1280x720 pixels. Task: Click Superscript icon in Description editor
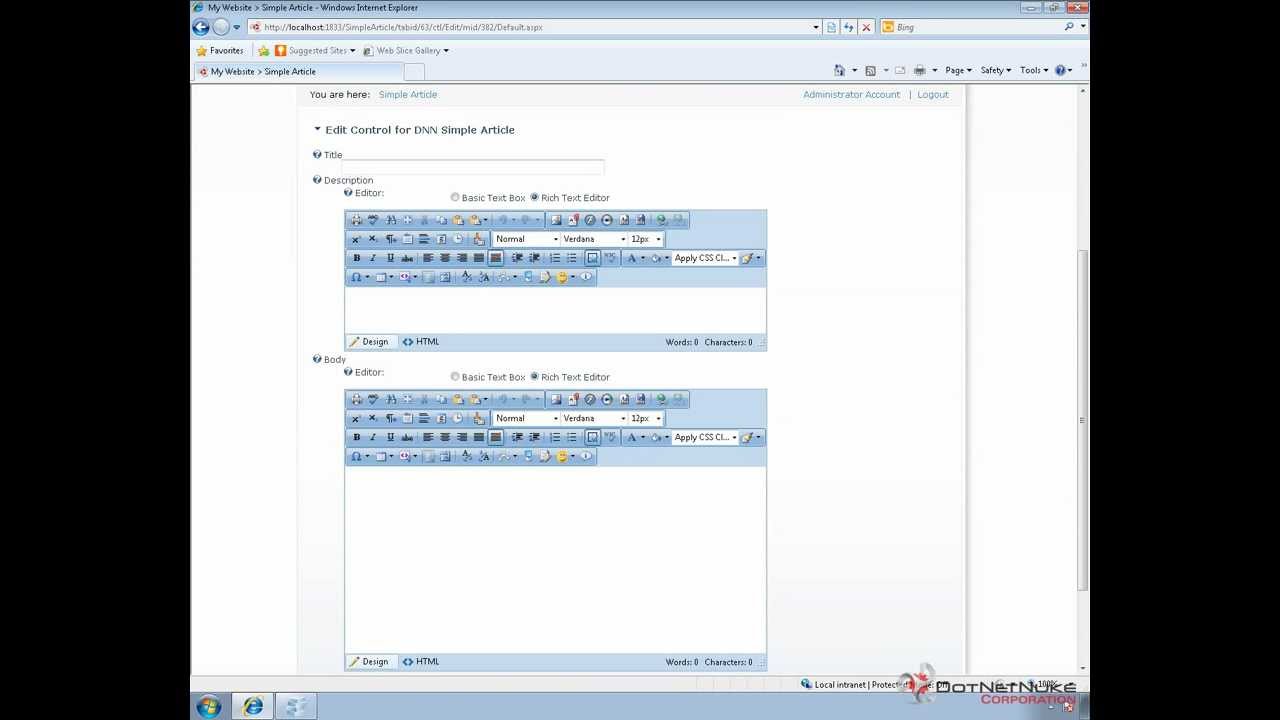pyautogui.click(x=356, y=239)
